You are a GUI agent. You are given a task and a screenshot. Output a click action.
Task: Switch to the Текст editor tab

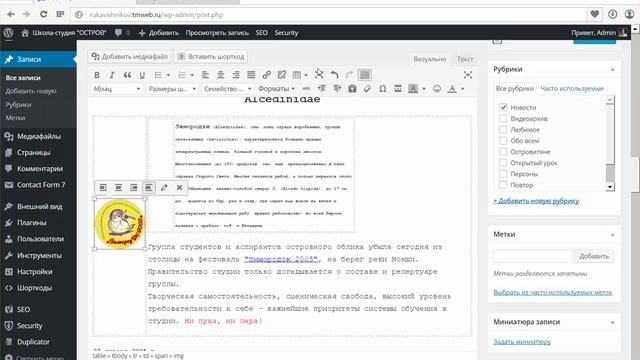click(x=465, y=59)
